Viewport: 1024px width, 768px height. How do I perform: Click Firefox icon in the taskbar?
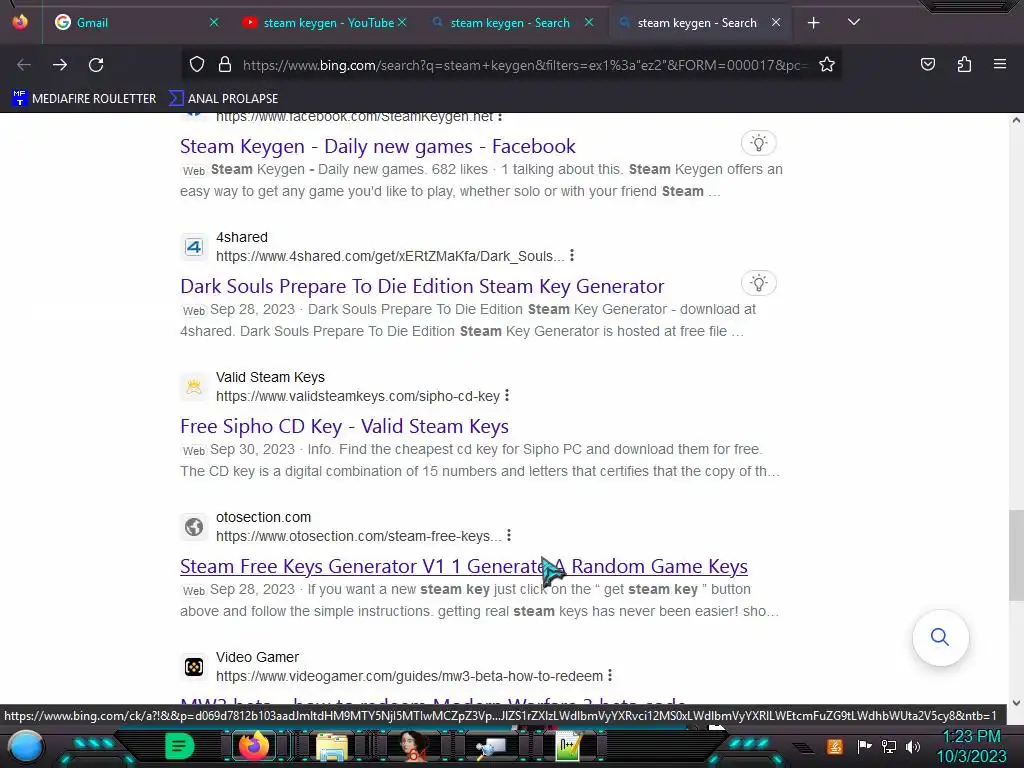[x=253, y=746]
